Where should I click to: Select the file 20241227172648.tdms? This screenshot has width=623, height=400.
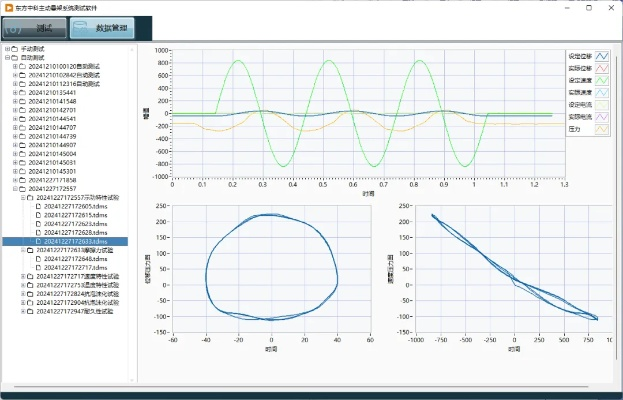point(75,259)
